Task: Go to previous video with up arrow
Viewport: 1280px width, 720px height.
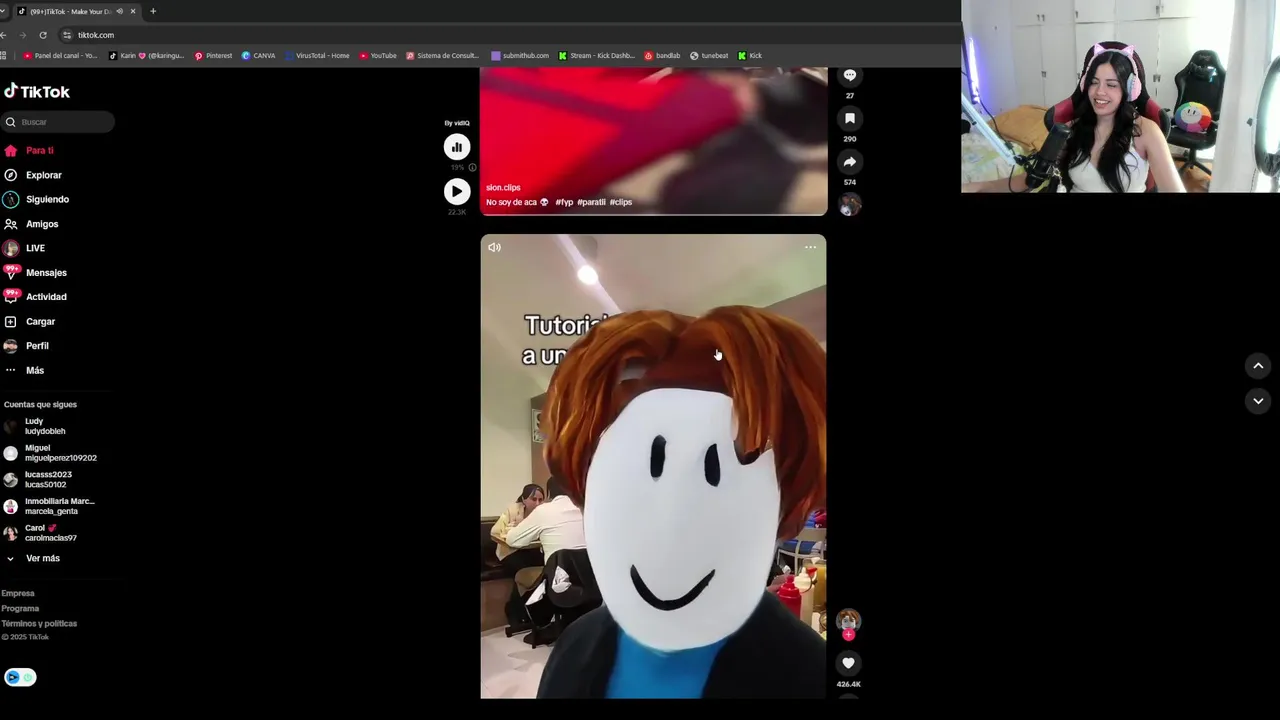Action: coord(1258,366)
